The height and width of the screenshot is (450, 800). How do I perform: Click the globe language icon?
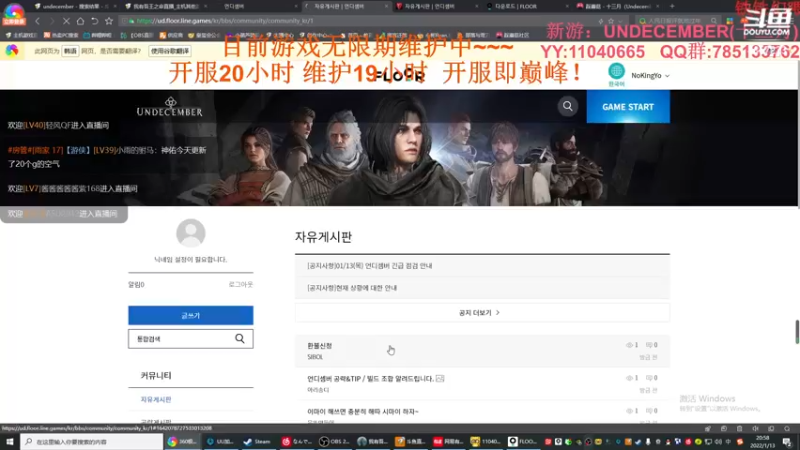tap(616, 71)
